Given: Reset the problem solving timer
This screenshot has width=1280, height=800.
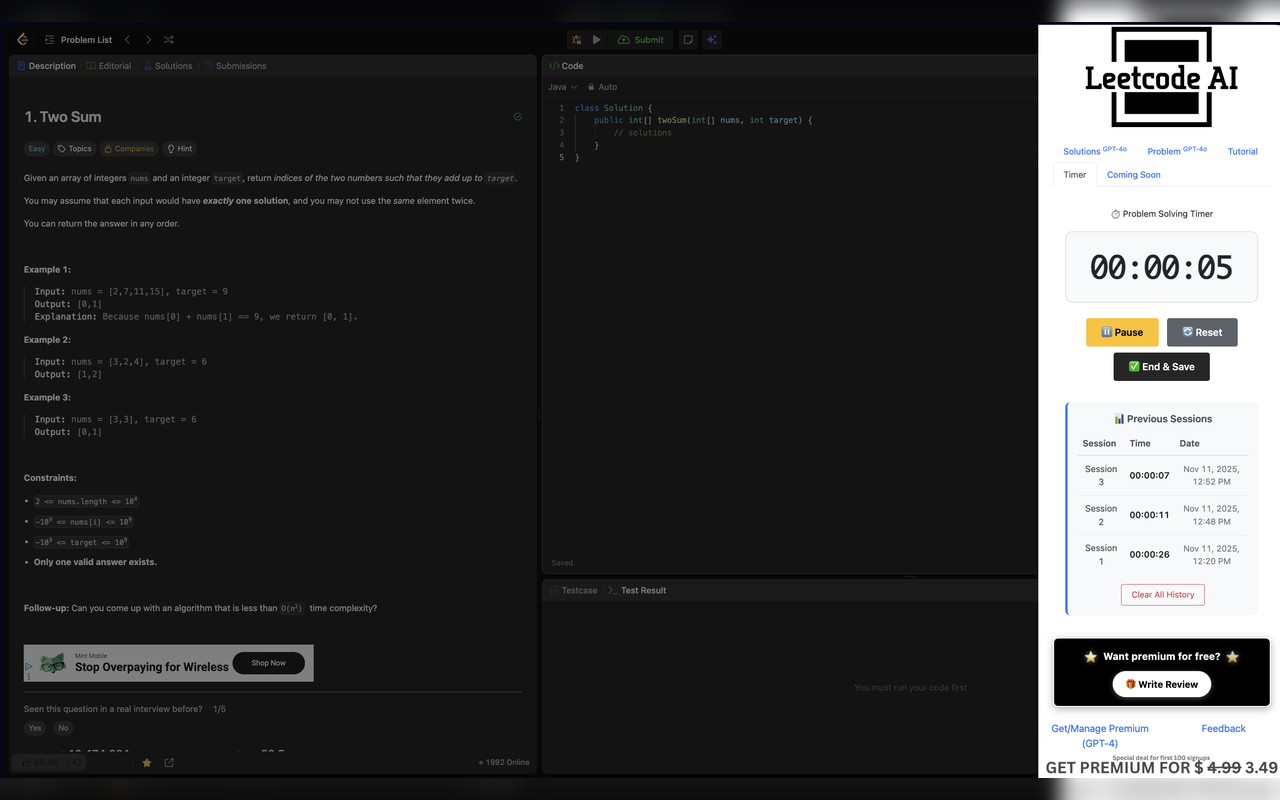Looking at the screenshot, I should point(1202,332).
